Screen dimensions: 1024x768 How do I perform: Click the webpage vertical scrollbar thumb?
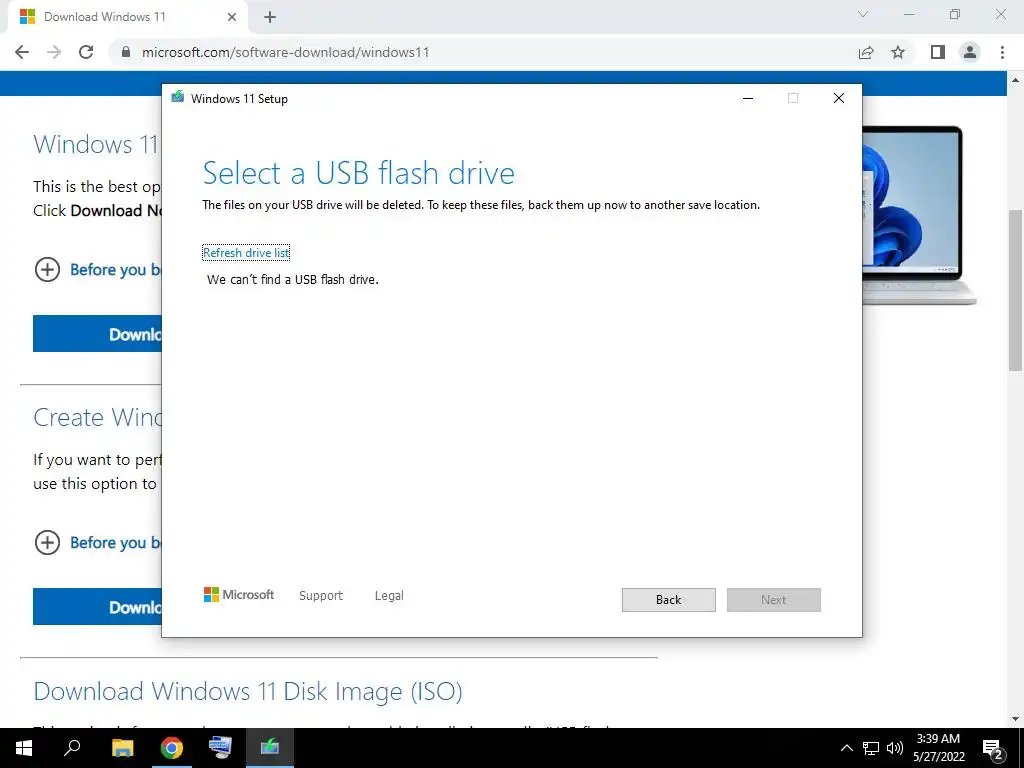coord(1016,290)
